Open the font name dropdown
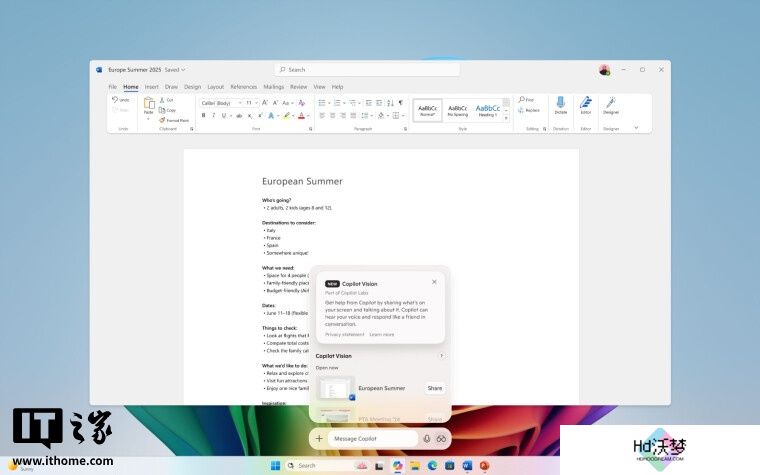Image resolution: width=760 pixels, height=475 pixels. 240,103
